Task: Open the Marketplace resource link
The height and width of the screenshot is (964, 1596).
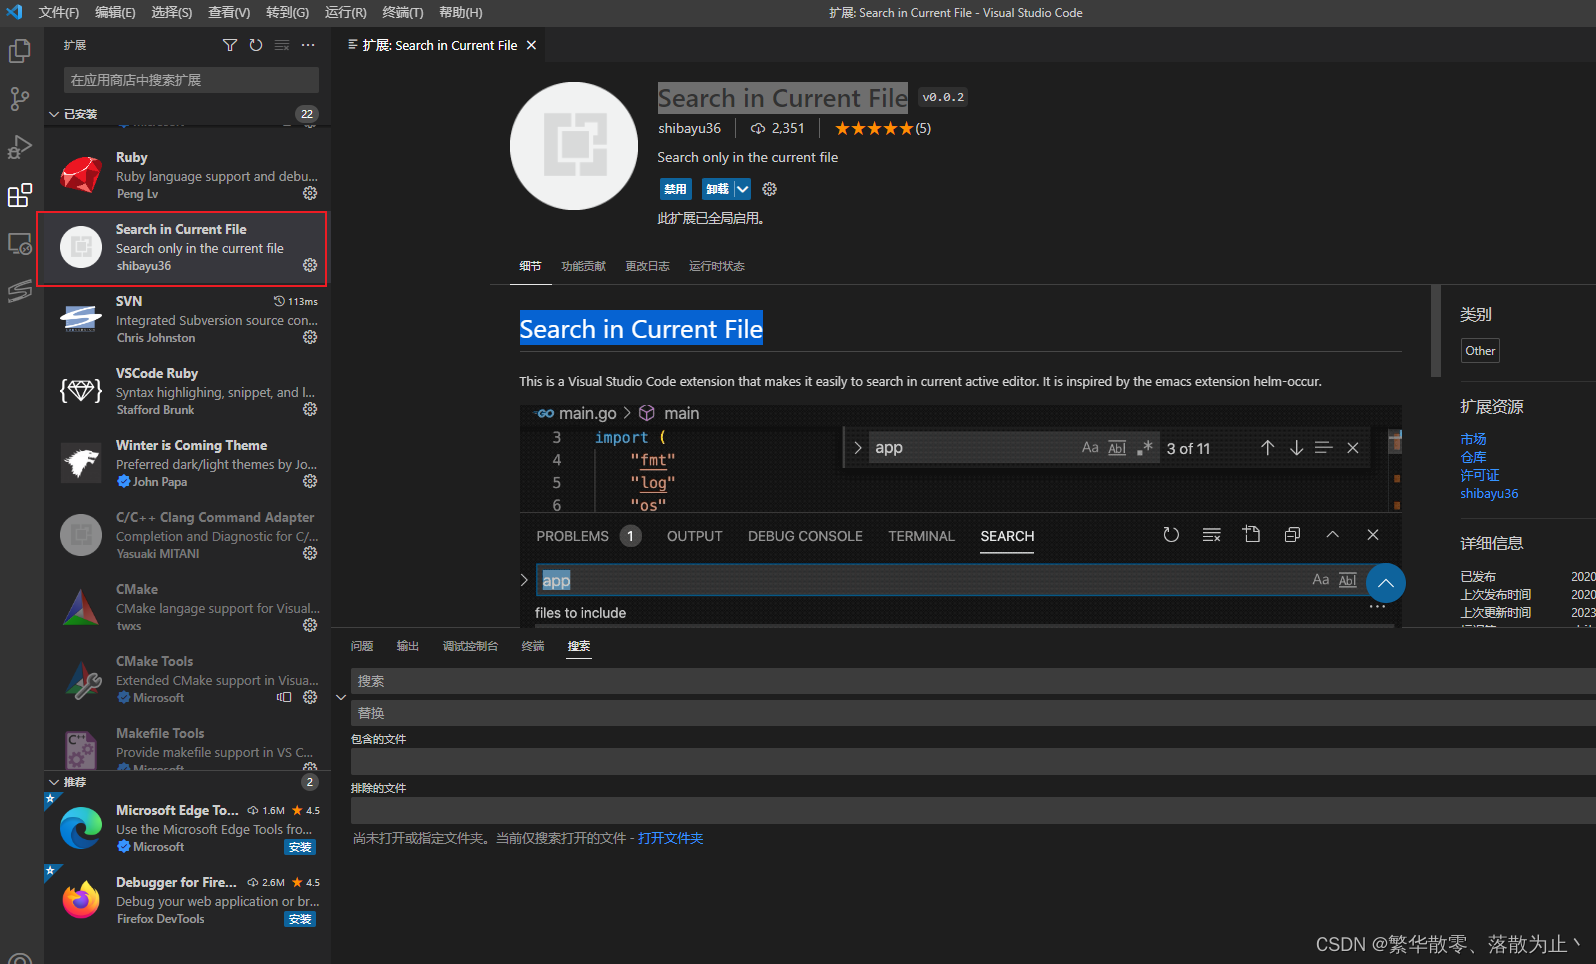Action: (x=1473, y=439)
